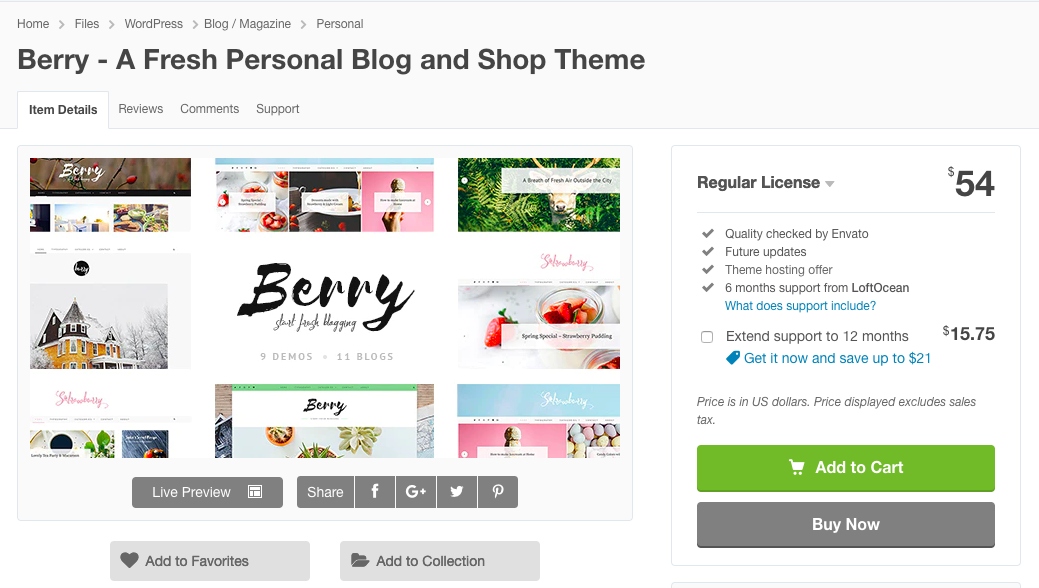Open the Live Preview of the theme
Viewport: 1039px width, 588px height.
tap(207, 492)
